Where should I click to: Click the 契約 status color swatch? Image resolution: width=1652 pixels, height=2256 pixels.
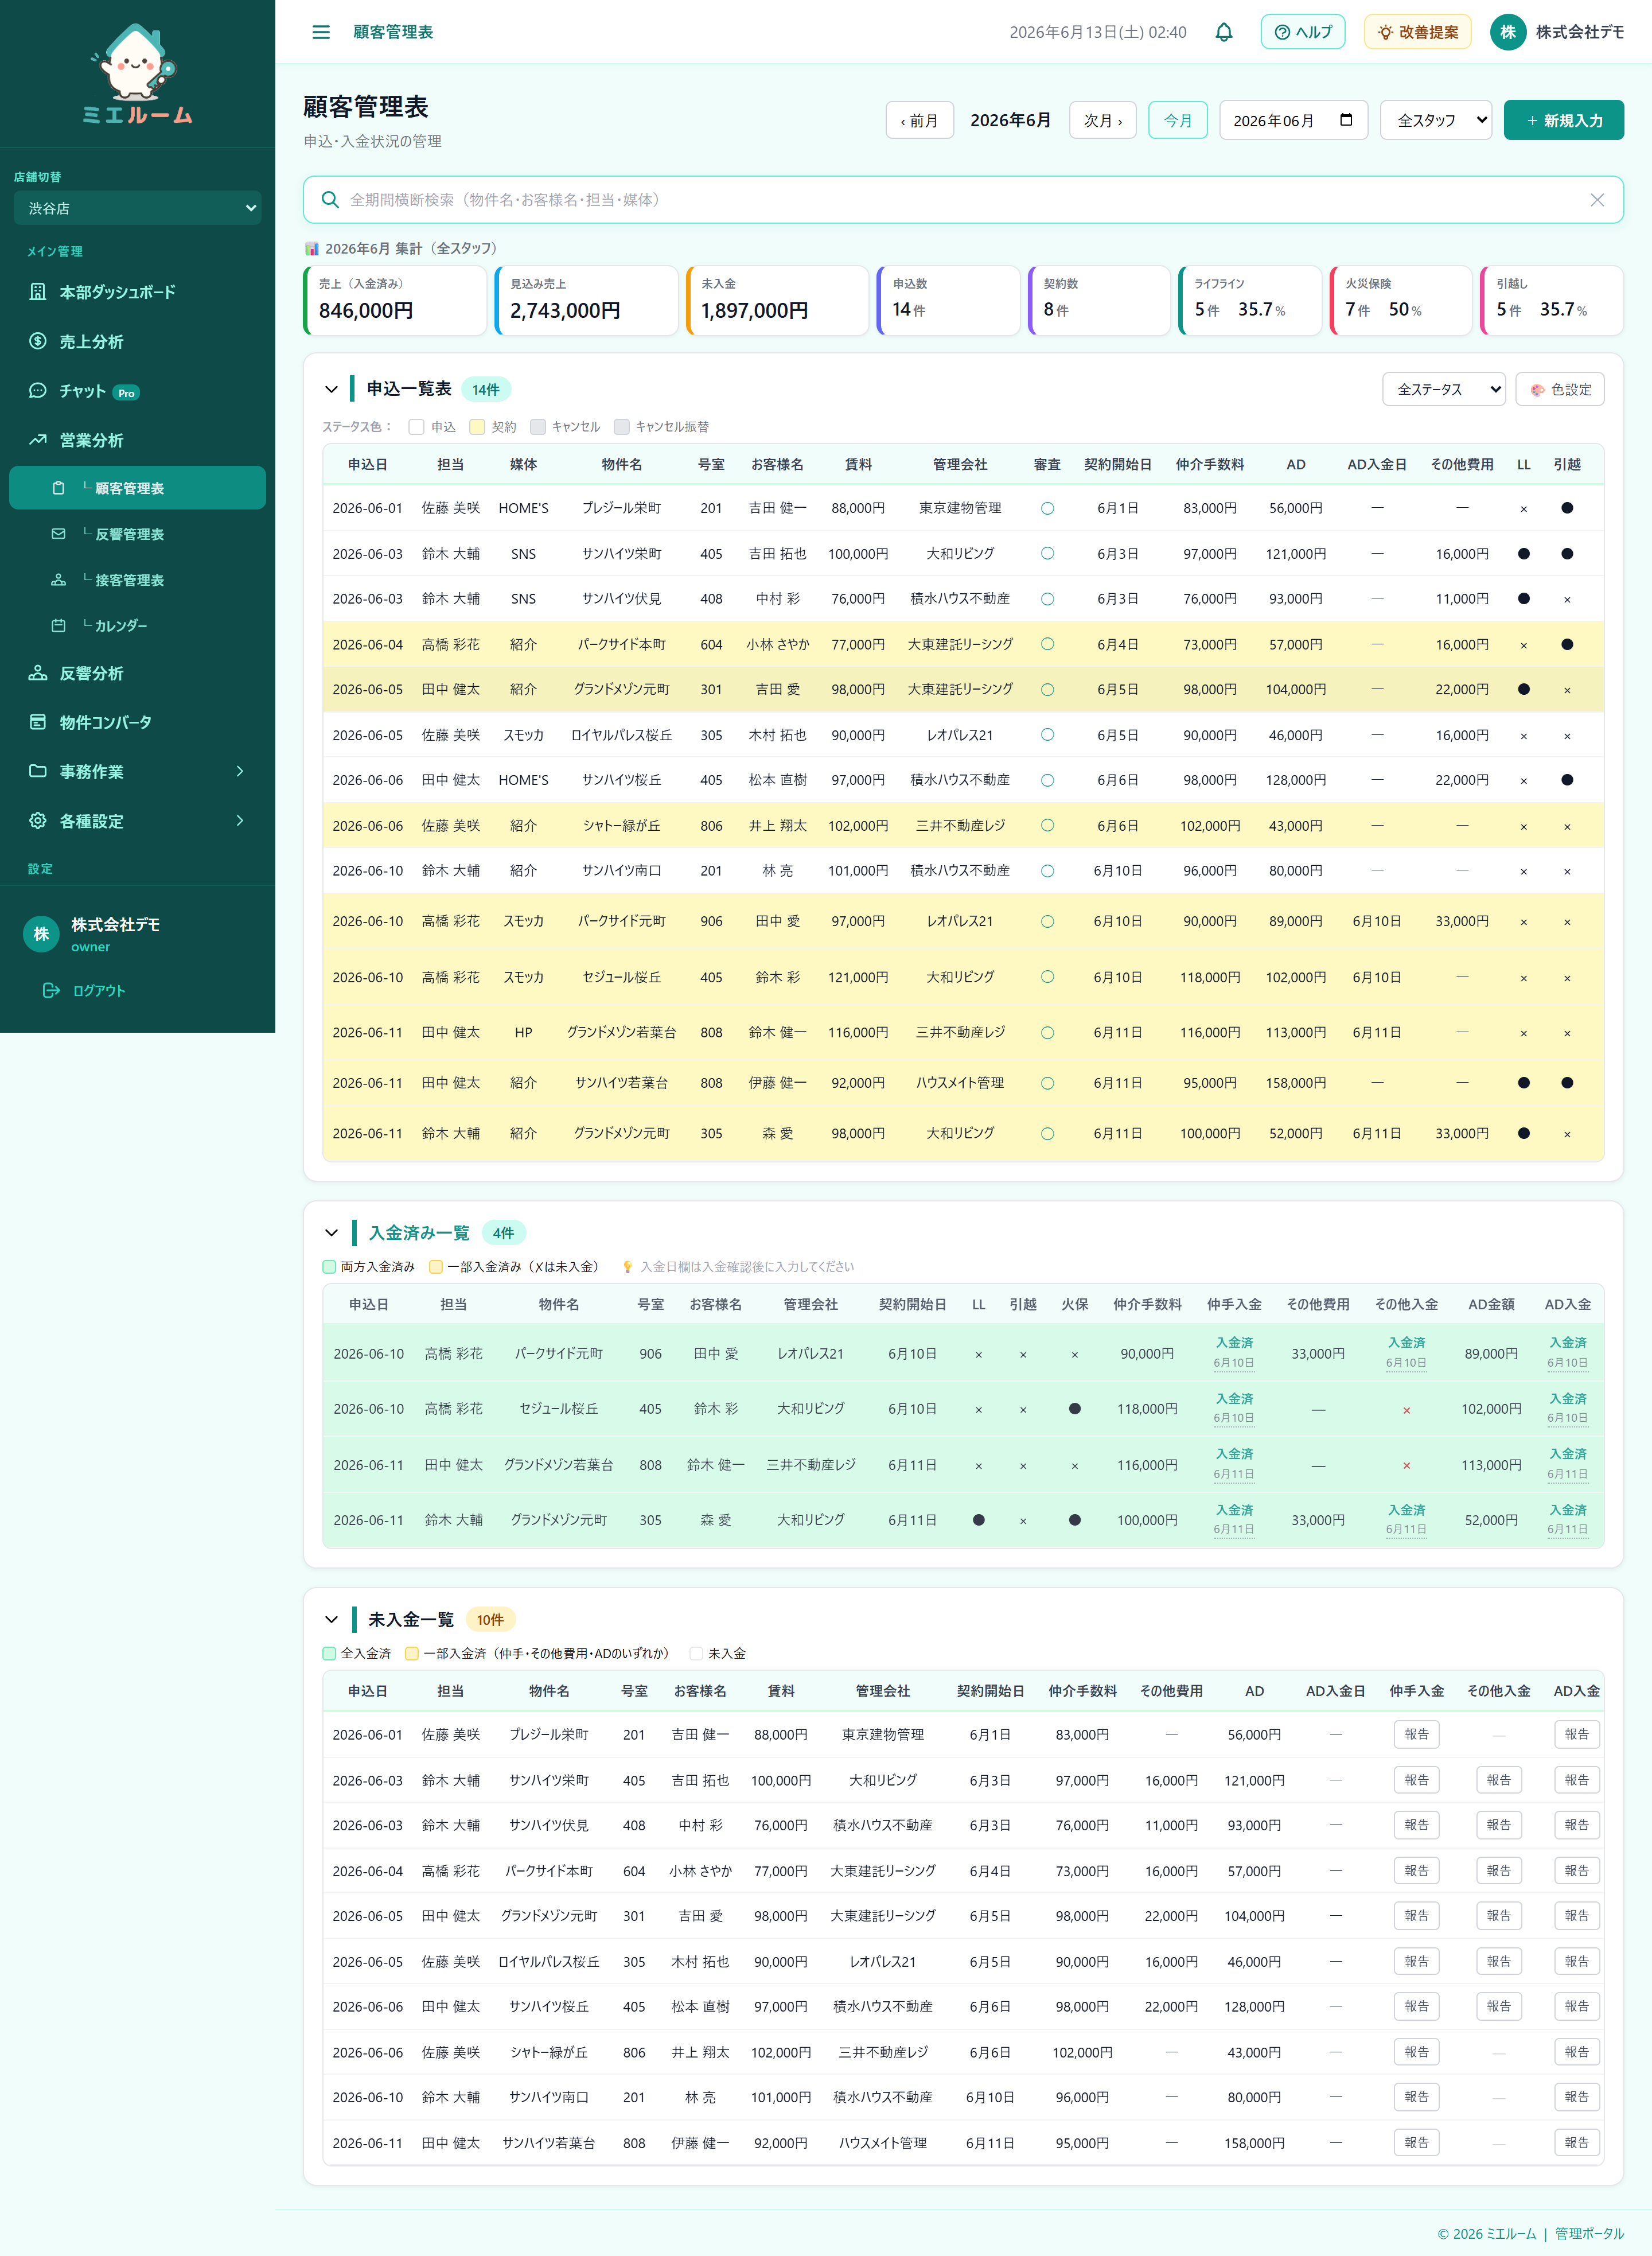point(477,427)
